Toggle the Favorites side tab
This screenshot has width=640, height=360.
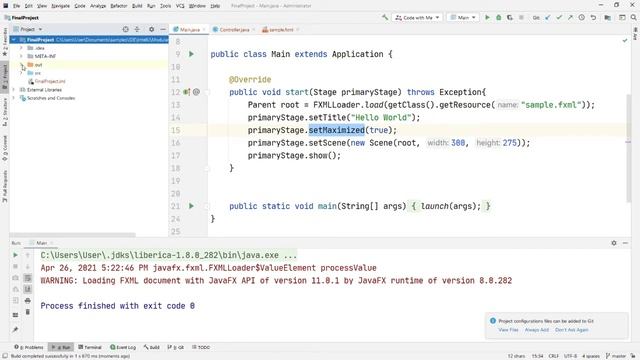(4, 42)
